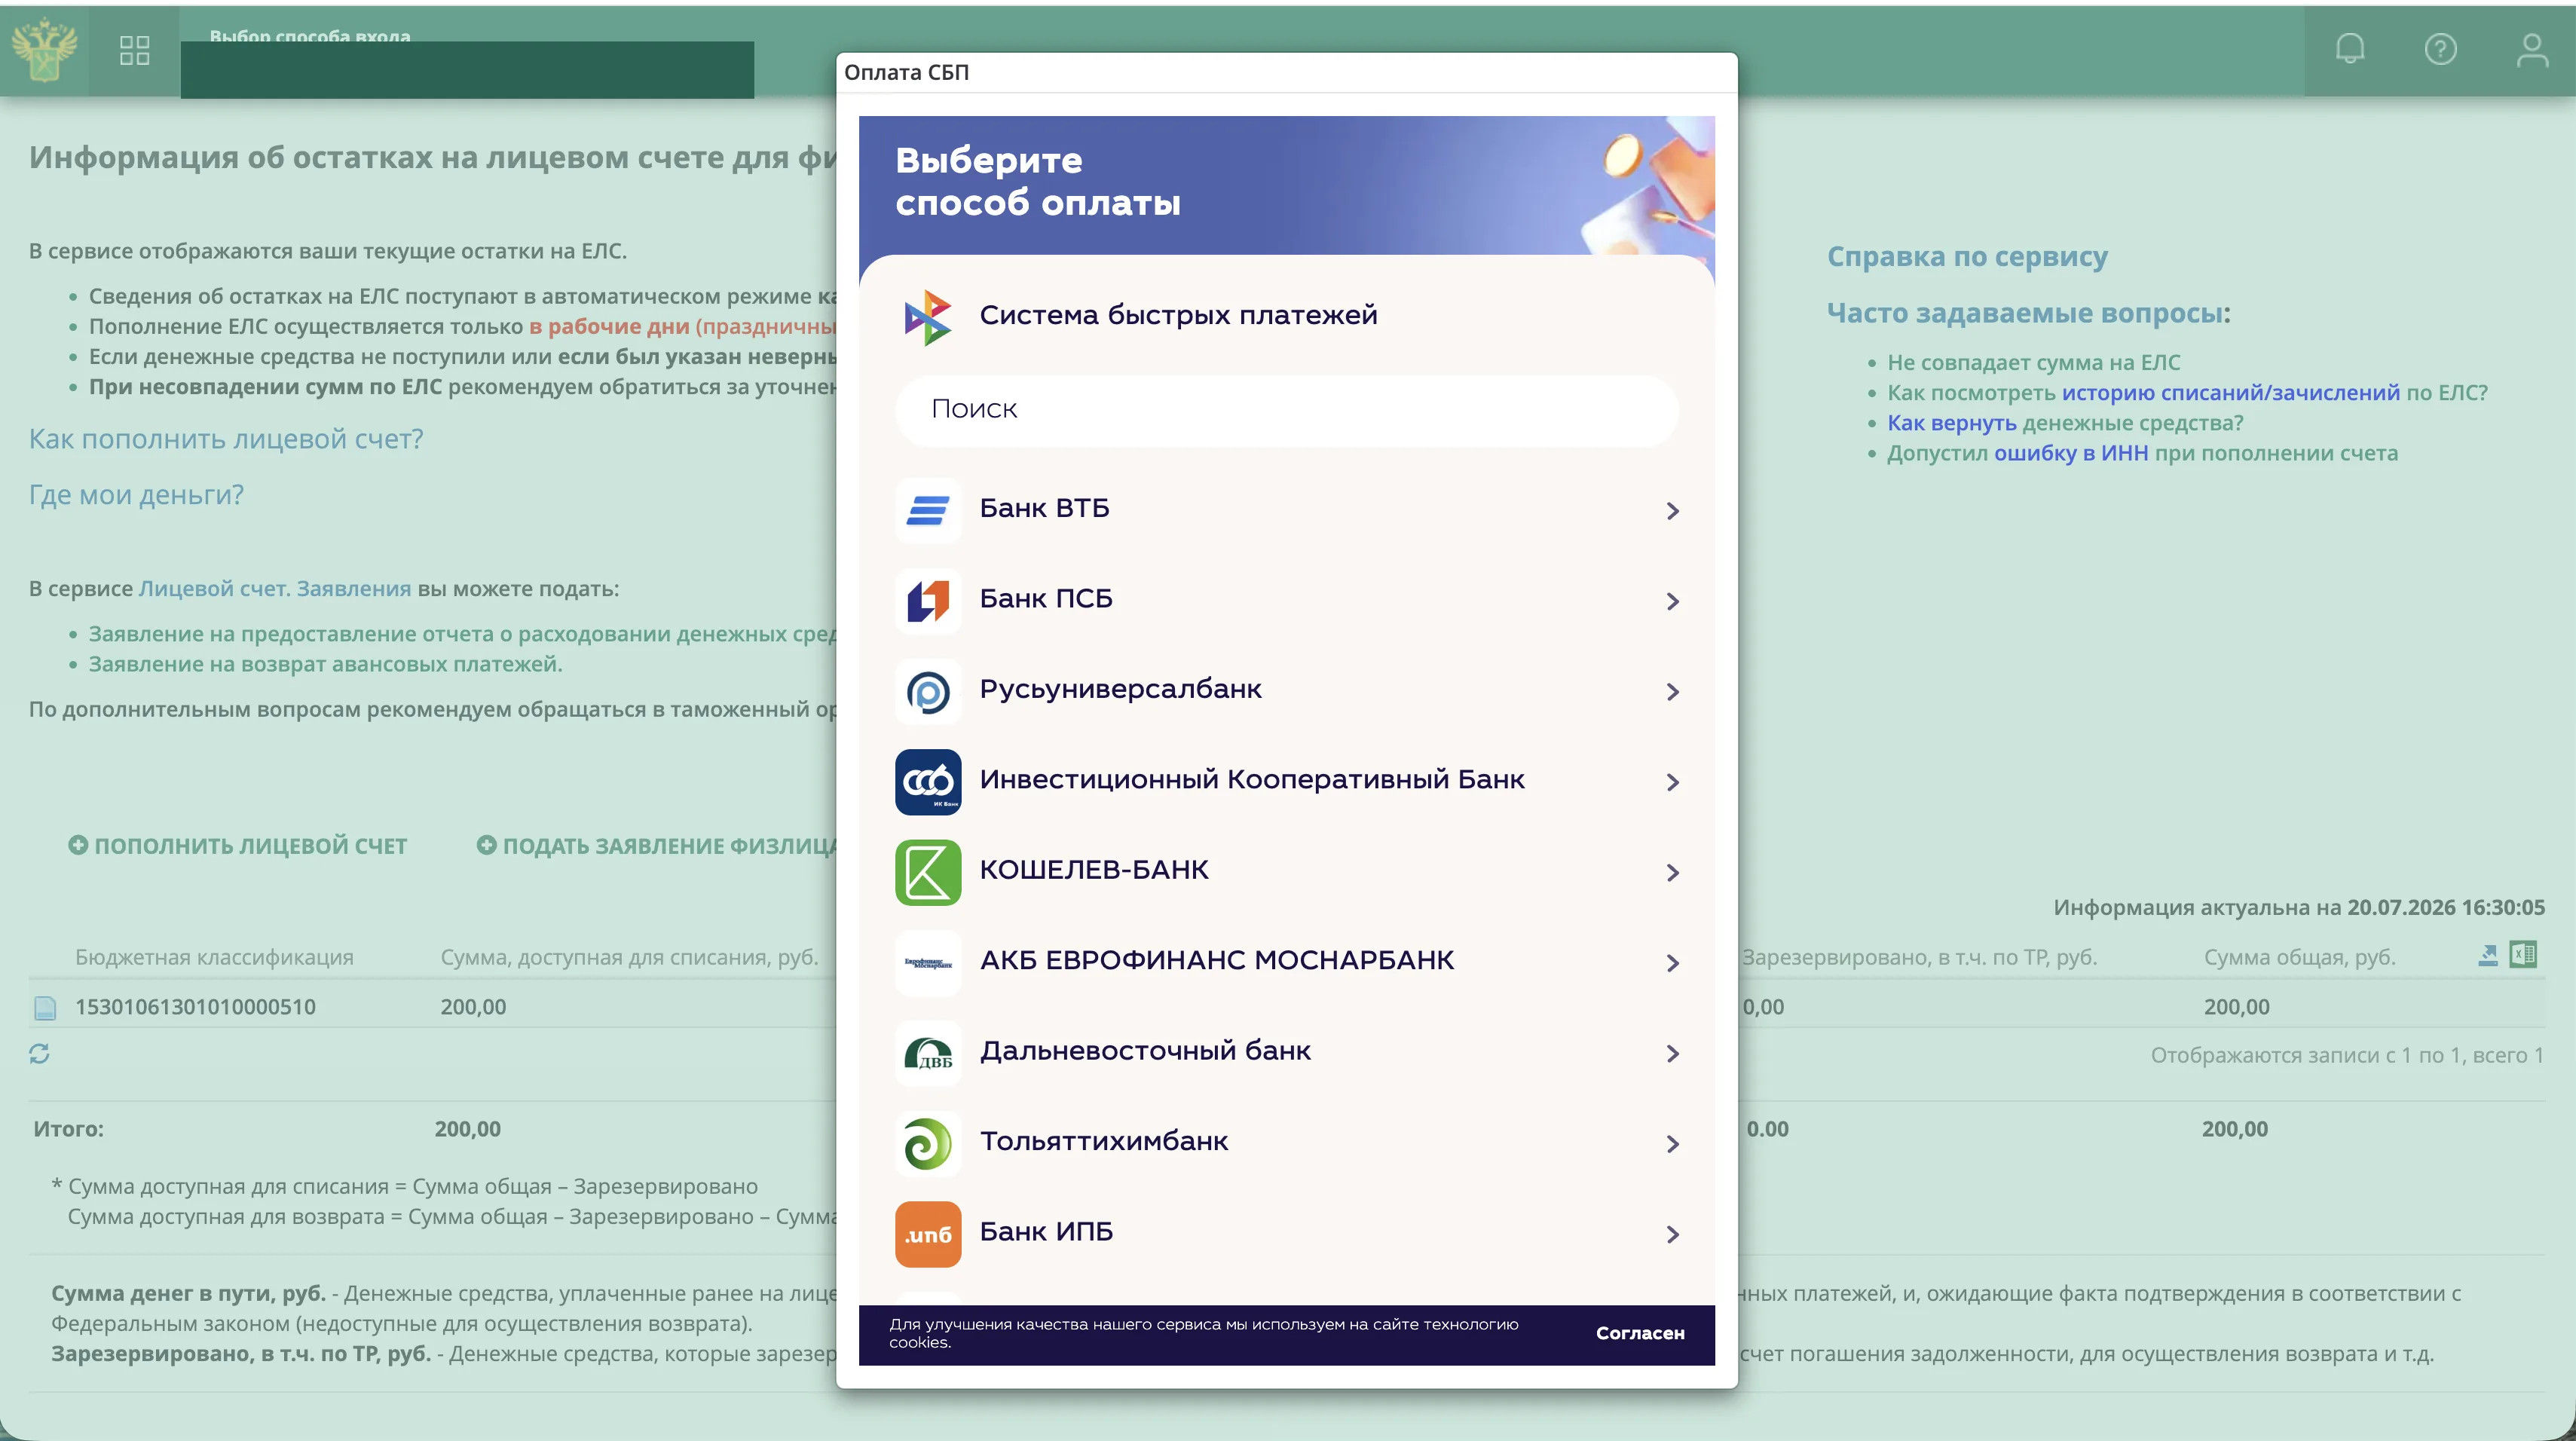Viewport: 2576px width, 1441px height.
Task: Choose Банк ИПБ bank name
Action: (x=1046, y=1231)
